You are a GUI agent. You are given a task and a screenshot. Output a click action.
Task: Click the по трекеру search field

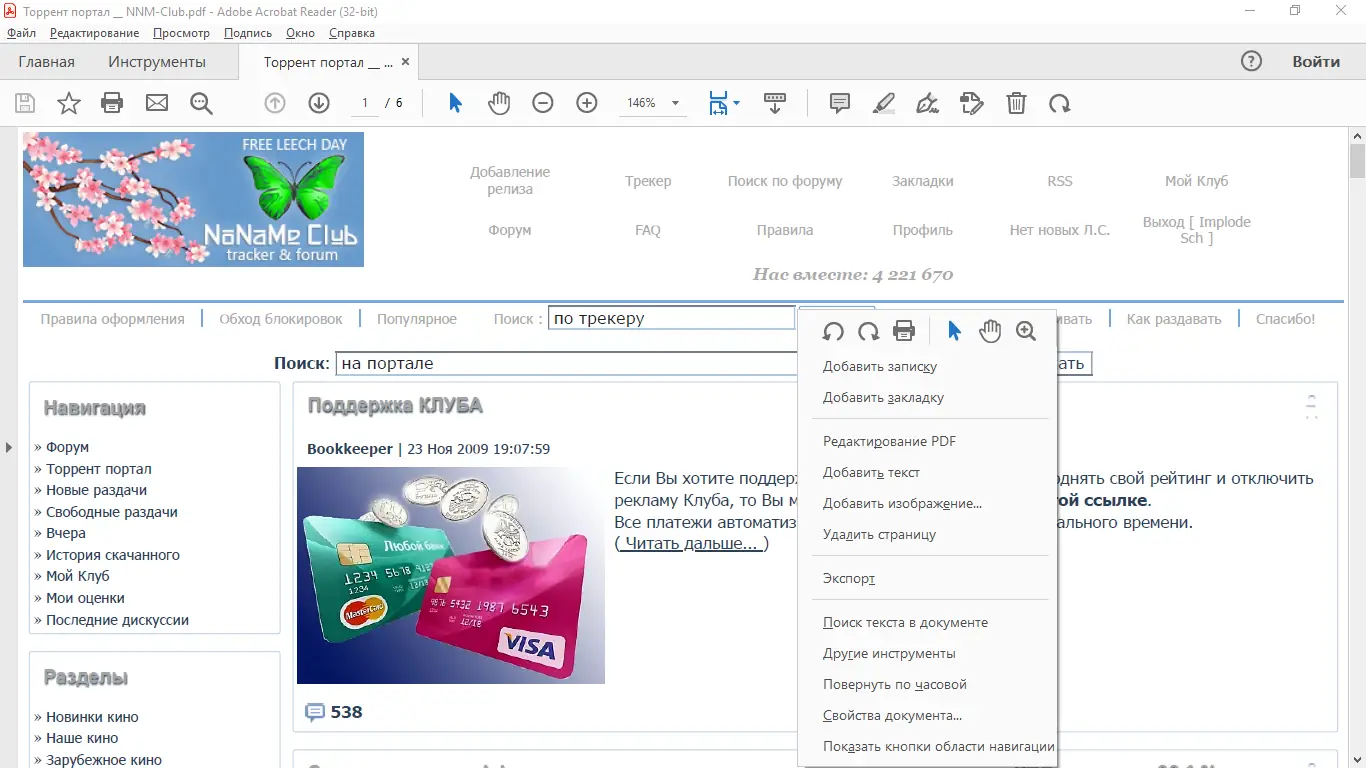[x=672, y=319]
